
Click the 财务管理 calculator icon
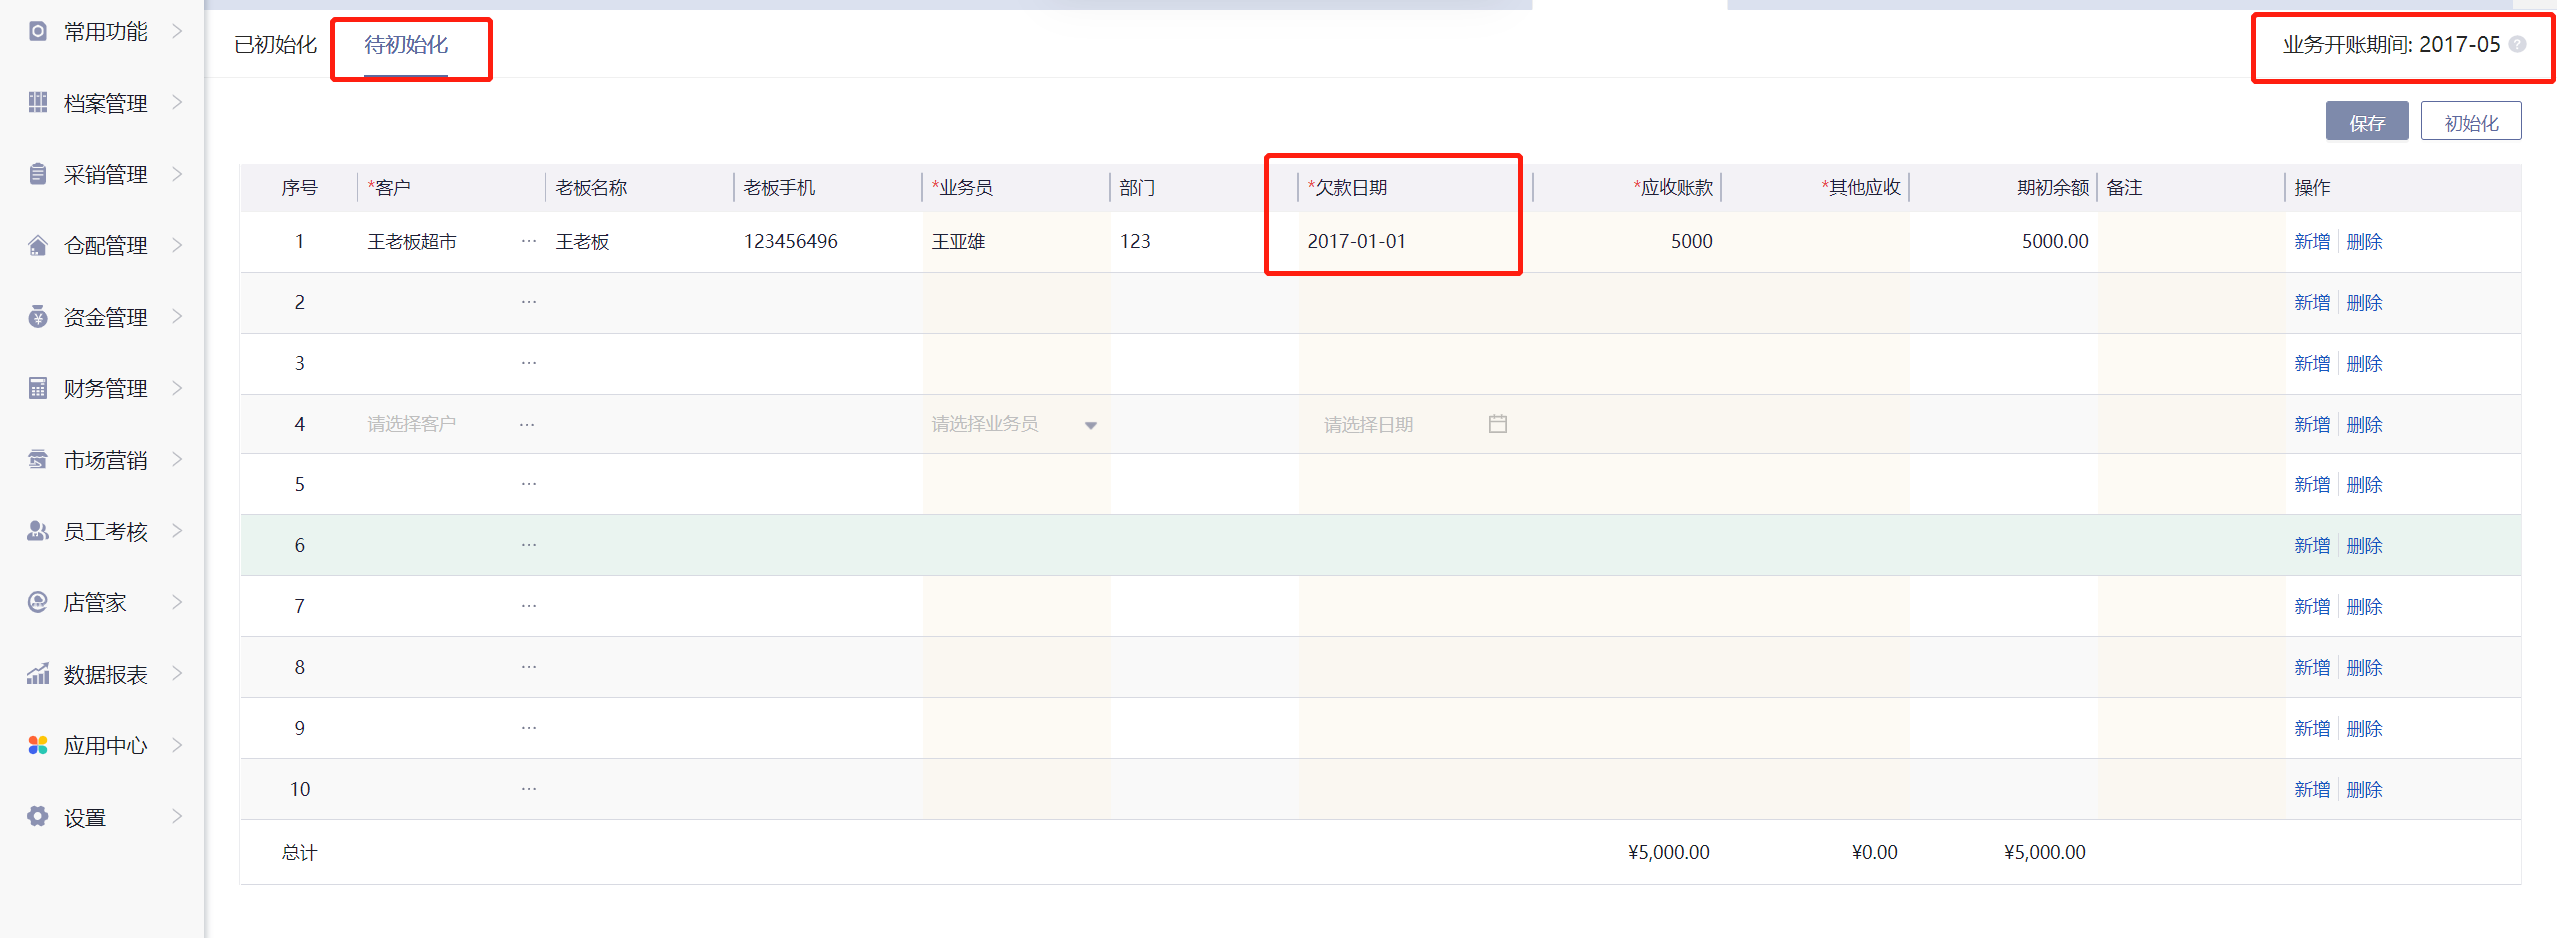pos(38,388)
